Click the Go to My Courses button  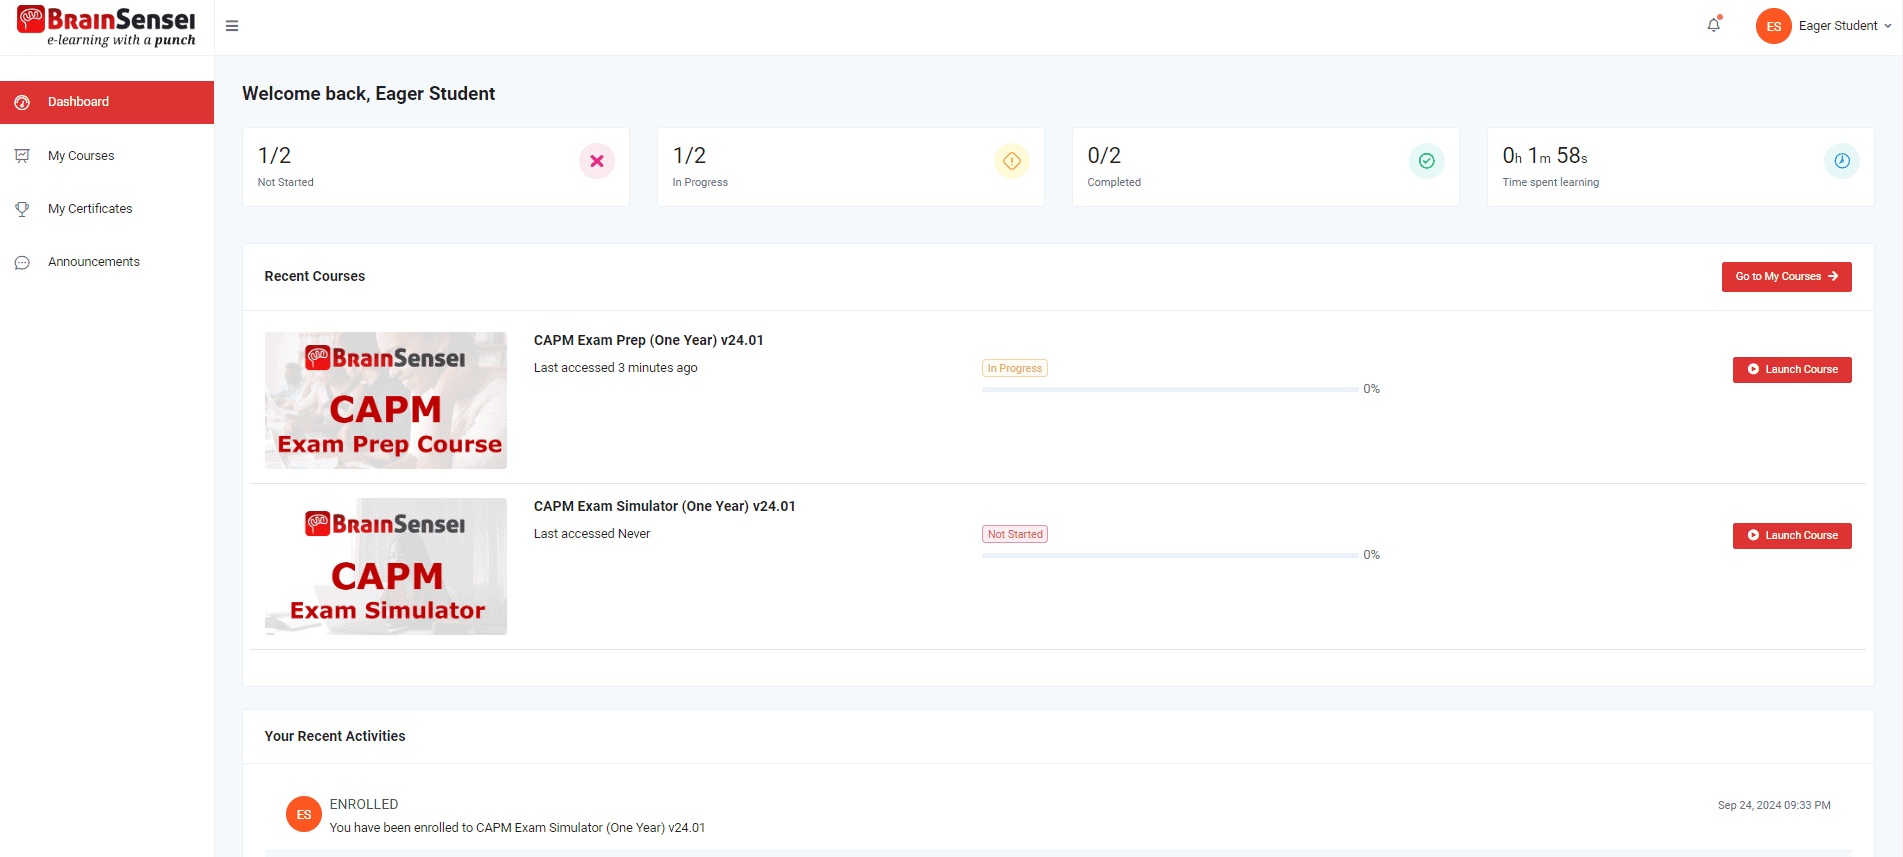1786,277
